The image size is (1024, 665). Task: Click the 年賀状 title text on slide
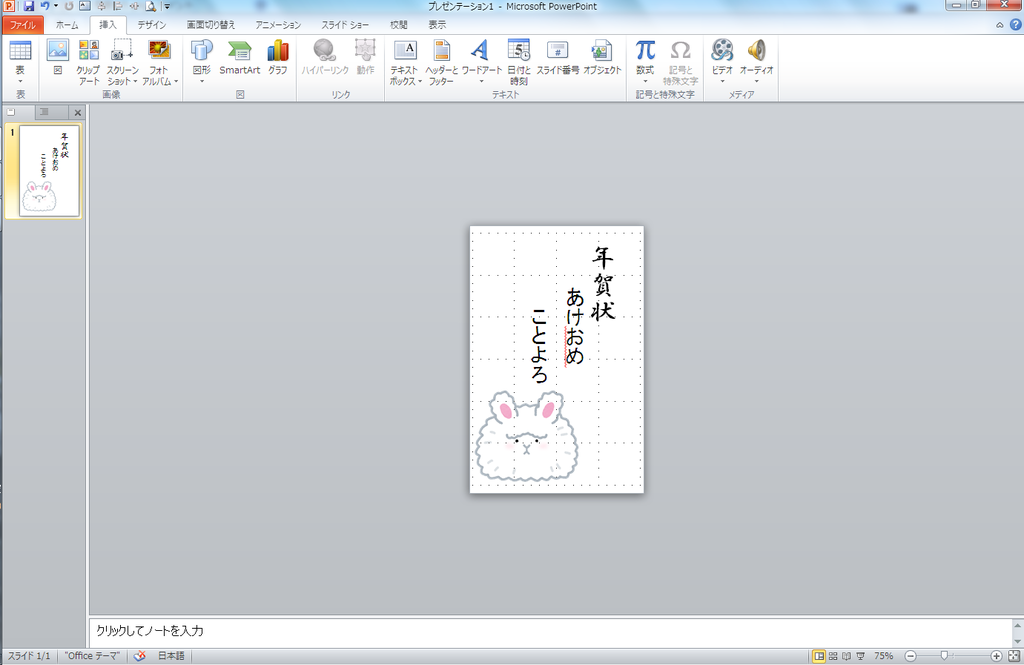pos(603,284)
